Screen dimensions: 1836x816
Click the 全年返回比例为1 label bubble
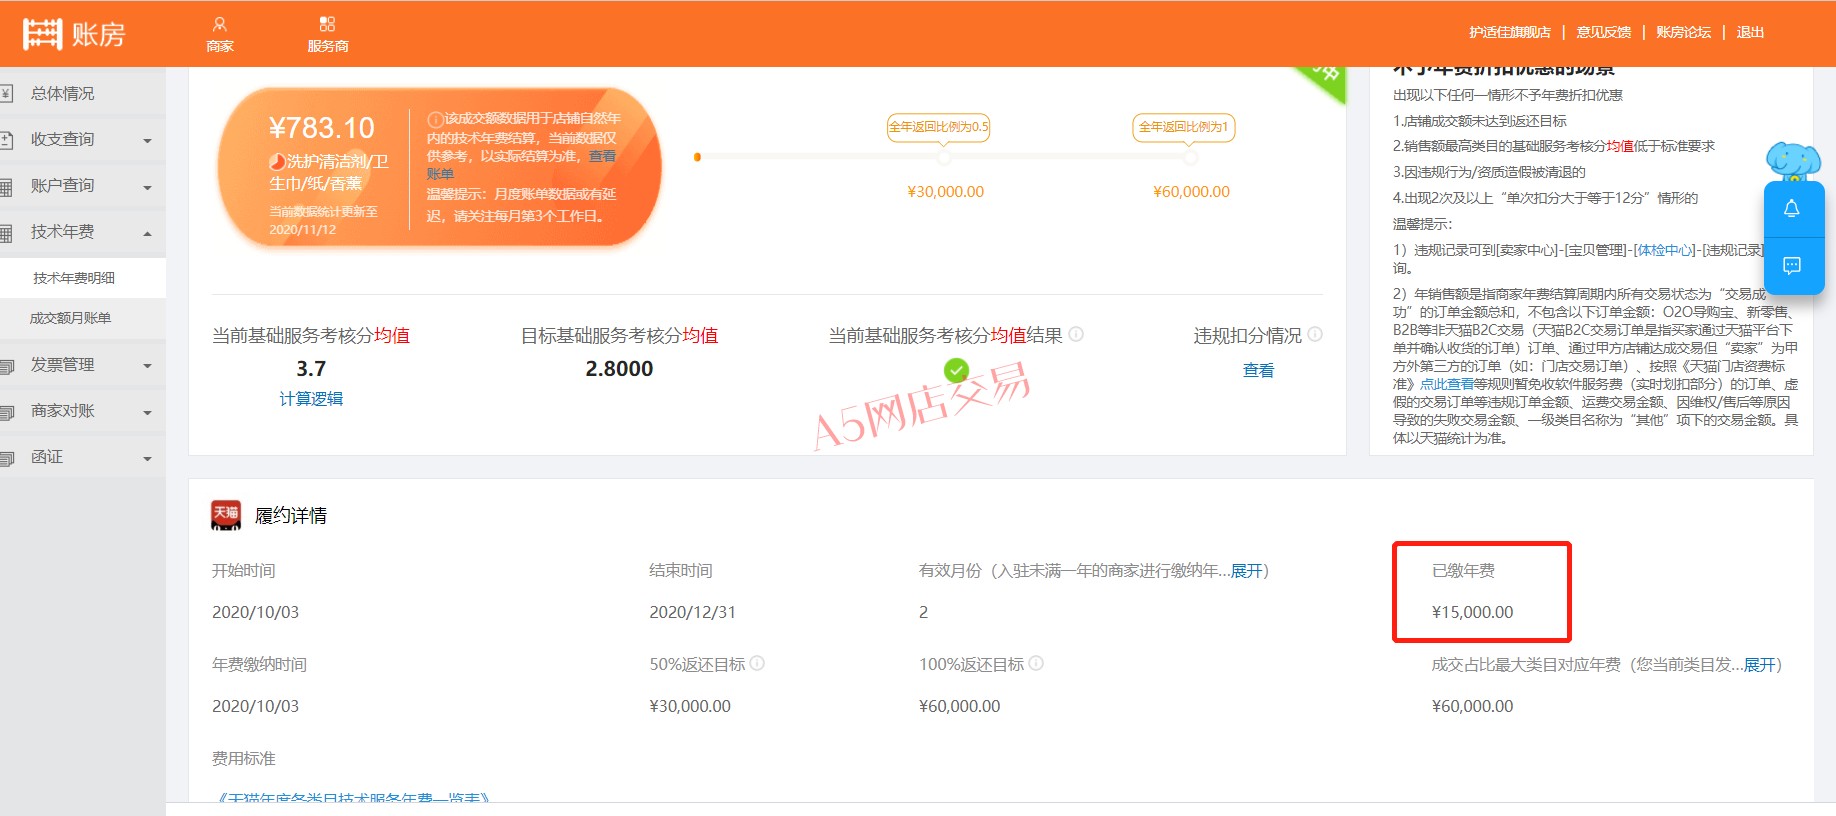point(1184,127)
